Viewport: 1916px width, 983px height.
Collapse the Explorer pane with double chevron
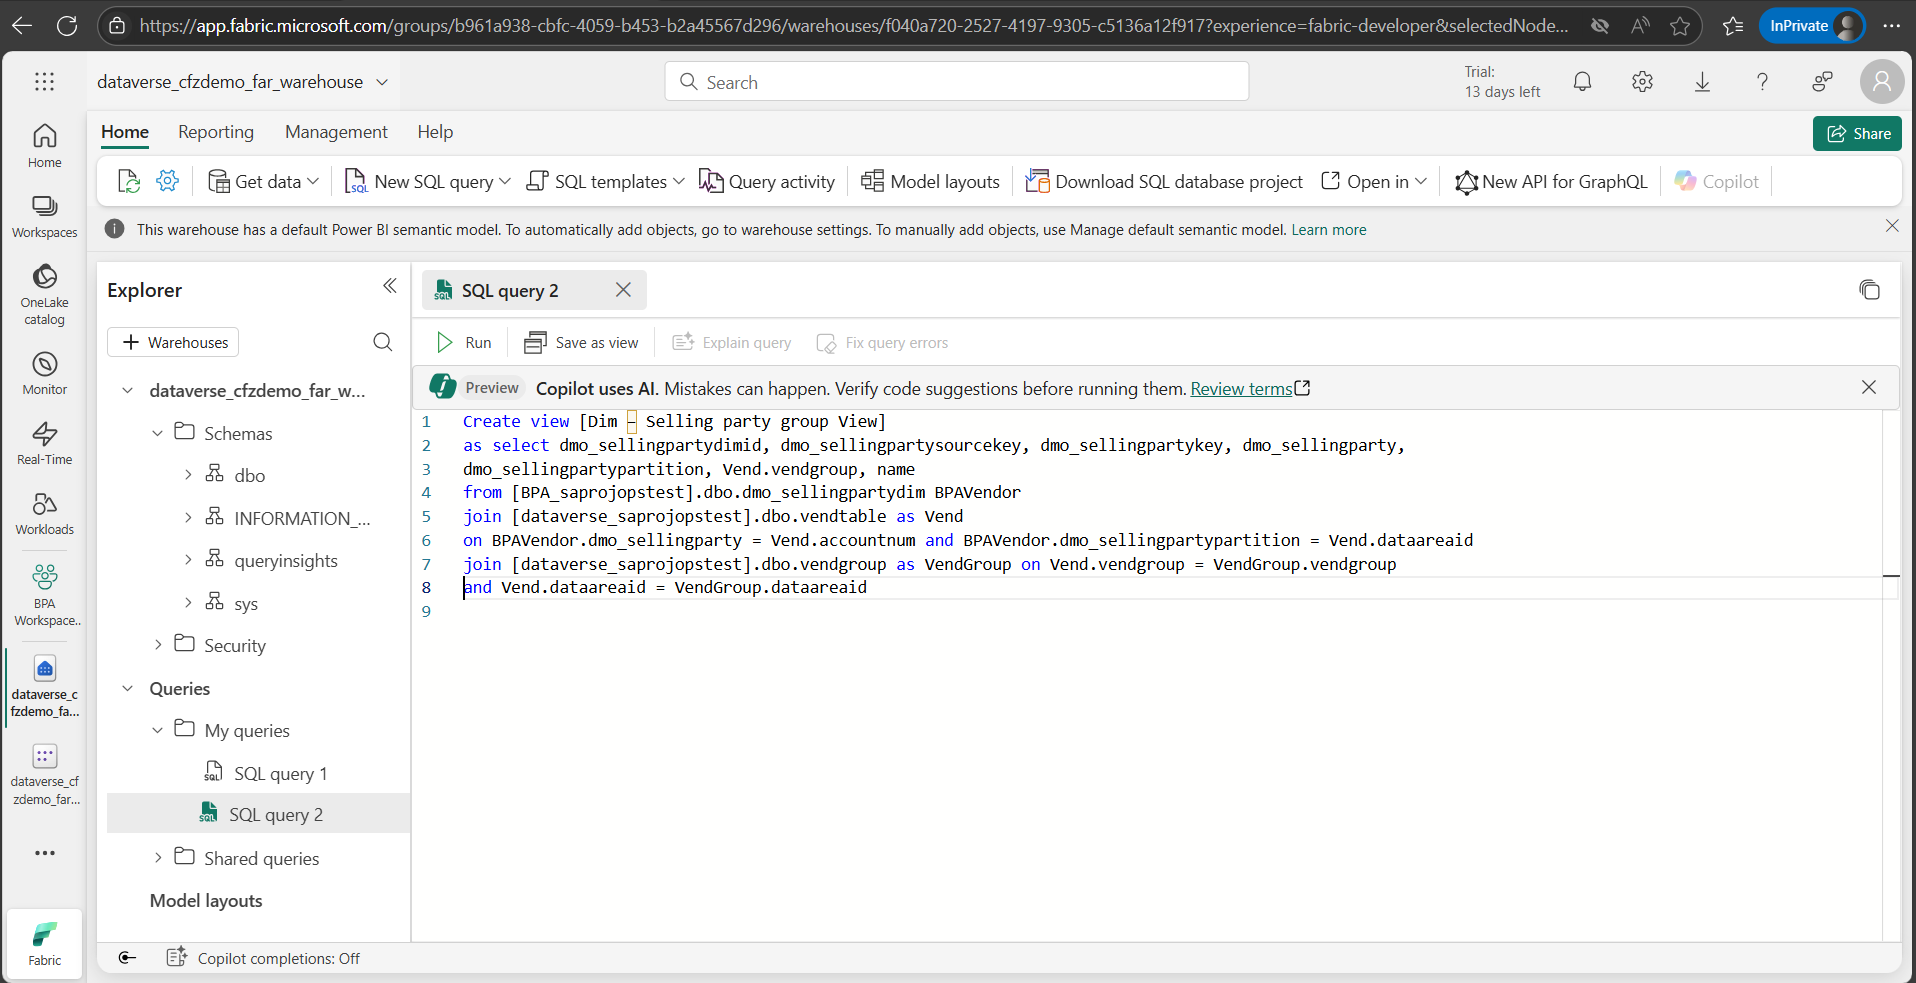click(x=389, y=287)
